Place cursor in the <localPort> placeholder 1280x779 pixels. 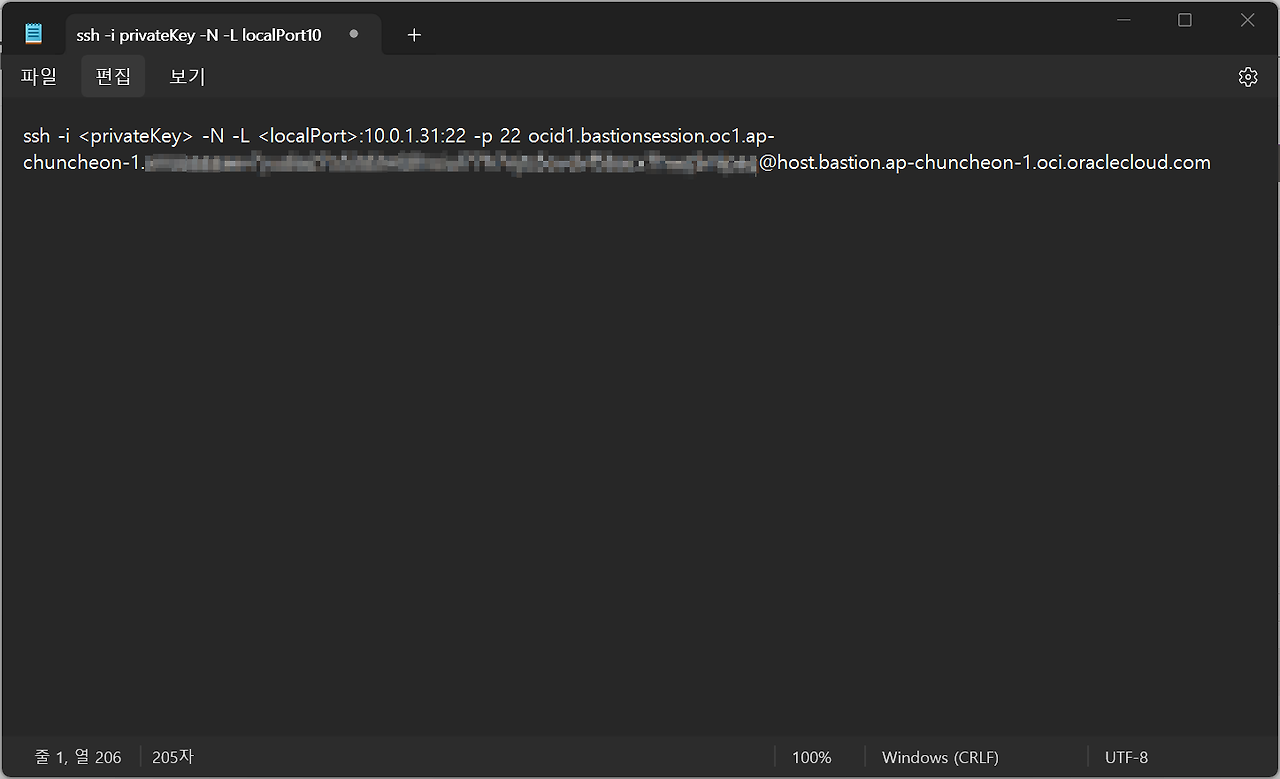308,136
